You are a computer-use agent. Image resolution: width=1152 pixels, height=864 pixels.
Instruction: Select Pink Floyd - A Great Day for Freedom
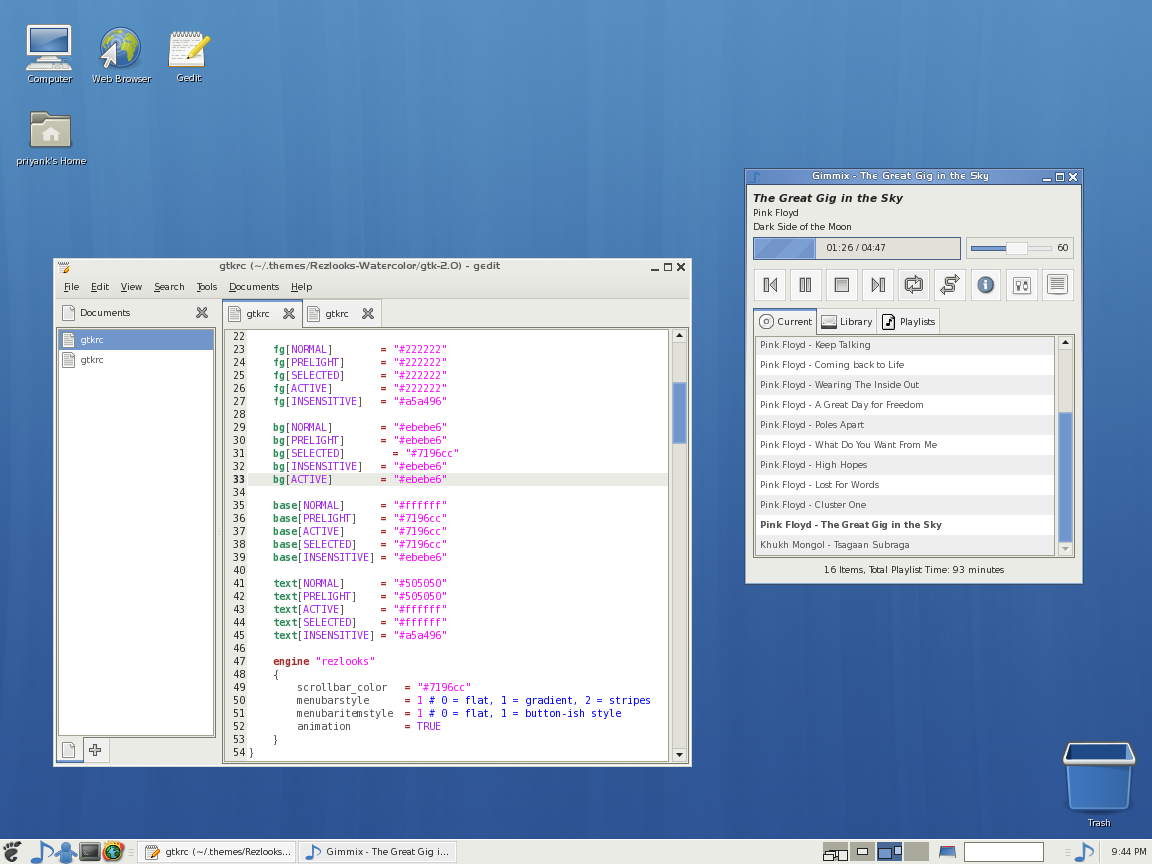click(904, 405)
